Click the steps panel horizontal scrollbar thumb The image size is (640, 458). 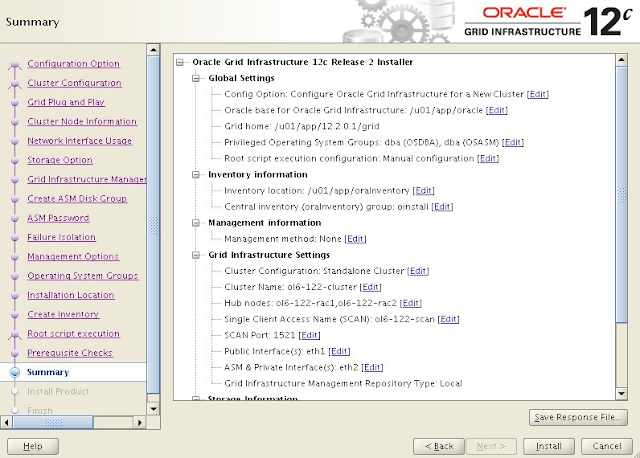53,422
